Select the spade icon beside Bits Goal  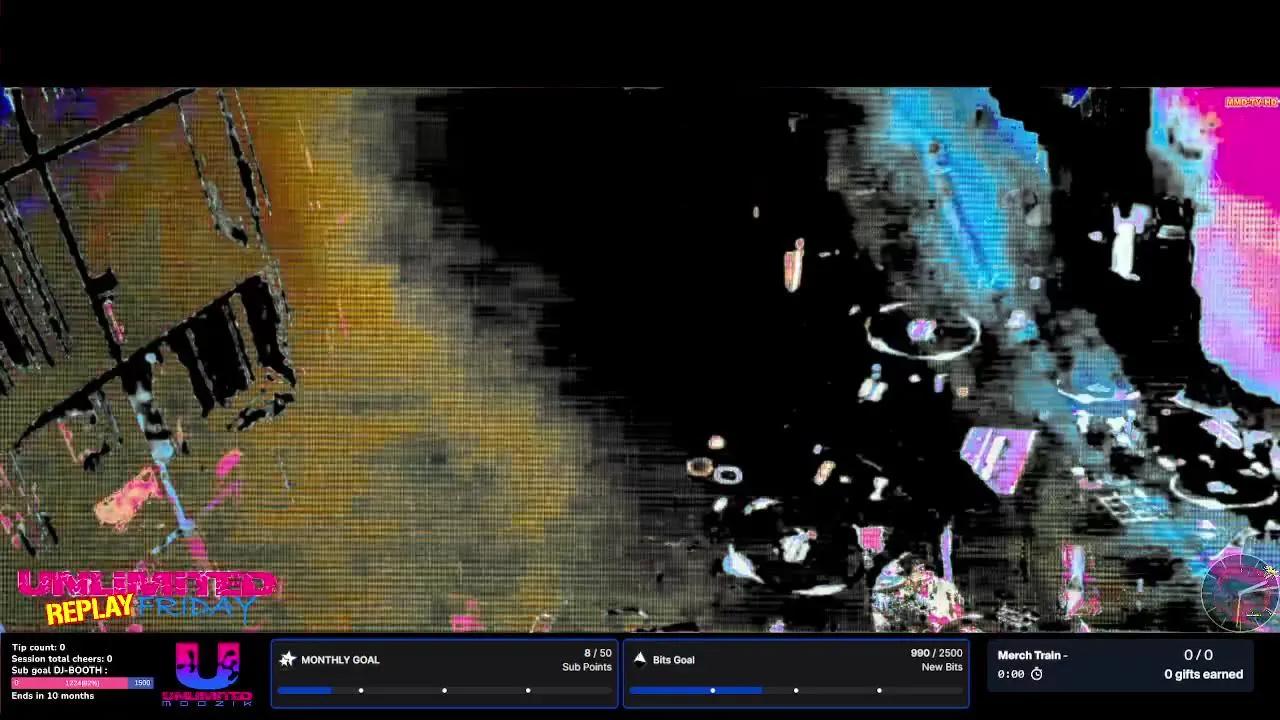click(x=640, y=659)
